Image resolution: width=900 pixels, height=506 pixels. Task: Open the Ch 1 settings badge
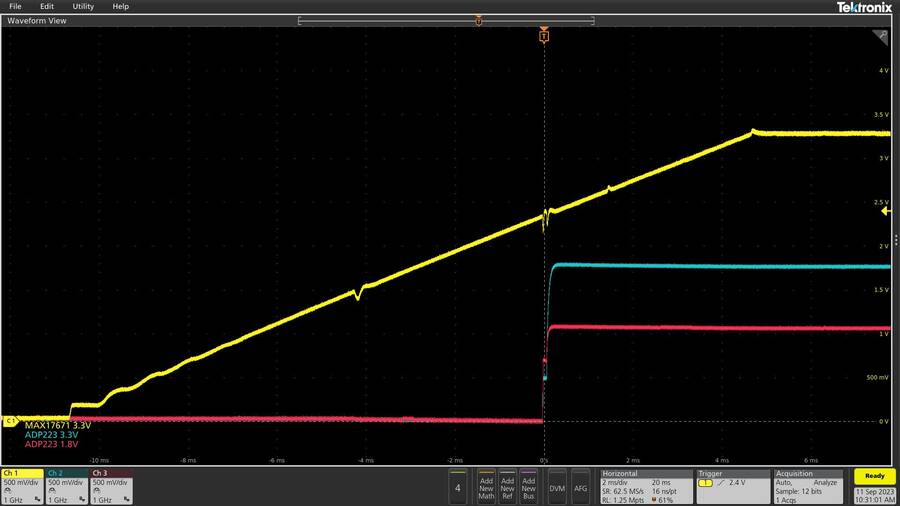(x=22, y=484)
